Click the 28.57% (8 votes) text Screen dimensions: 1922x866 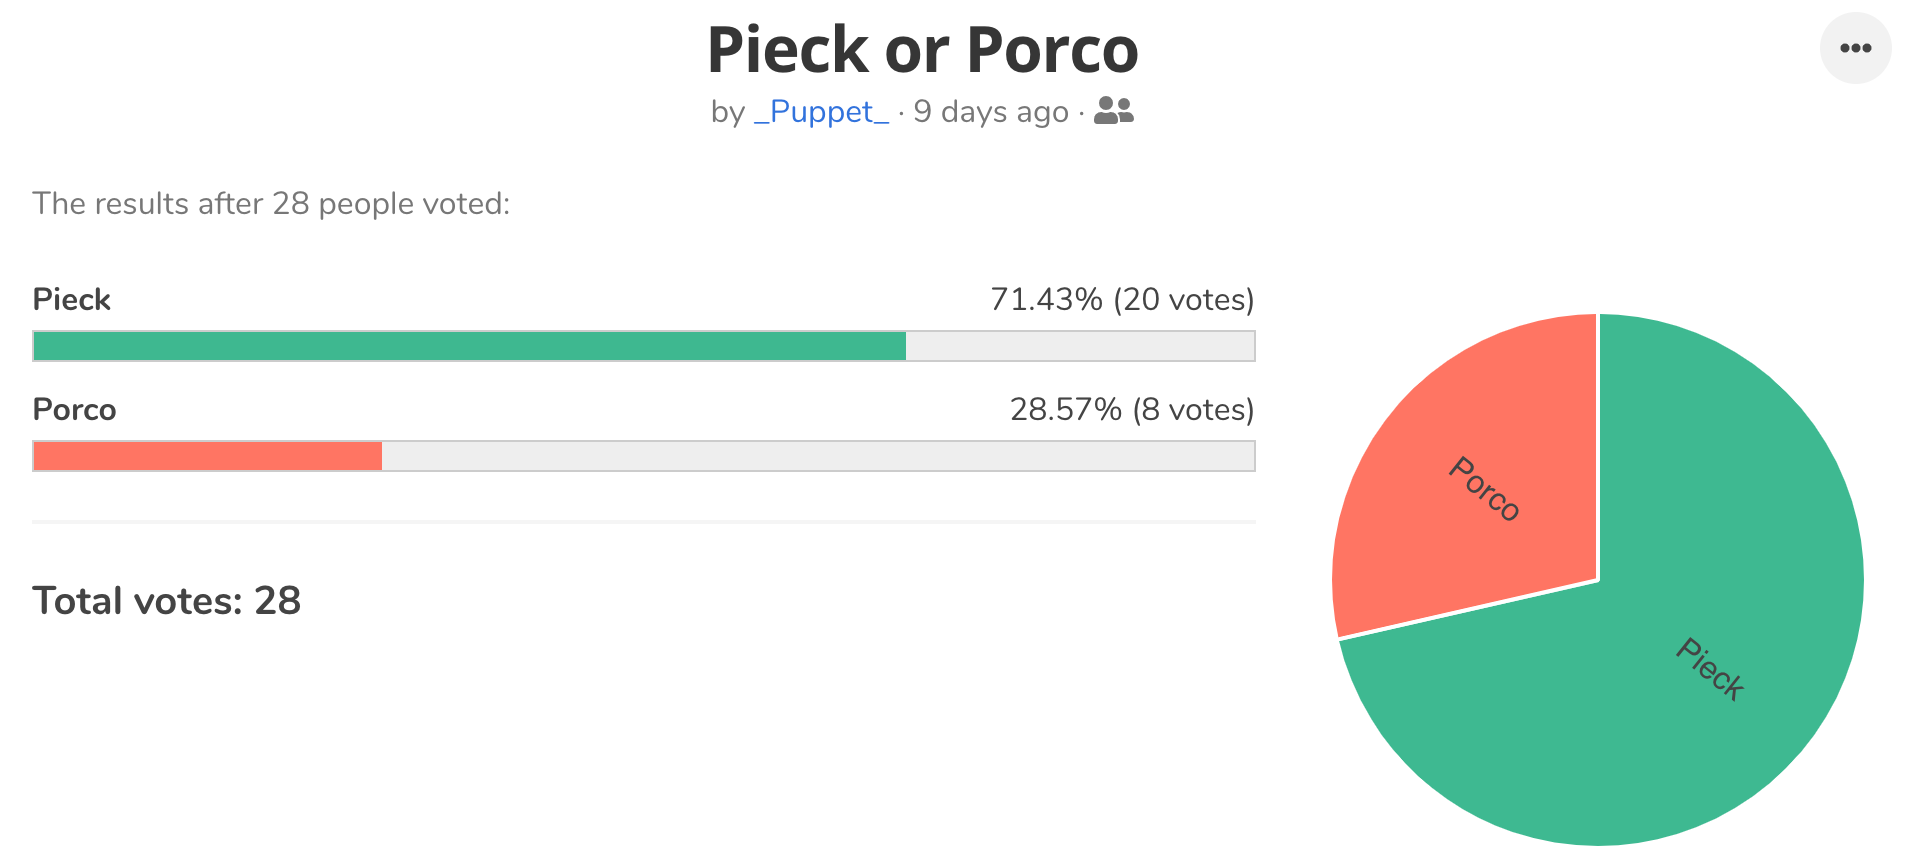point(1132,409)
